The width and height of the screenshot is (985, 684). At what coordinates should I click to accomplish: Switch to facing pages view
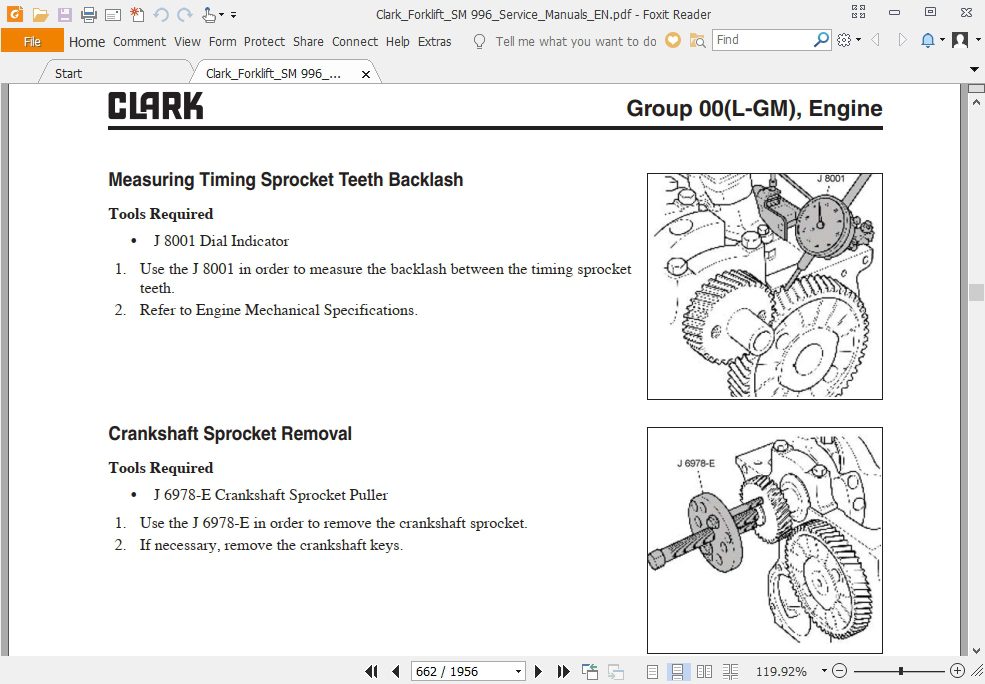[x=704, y=672]
